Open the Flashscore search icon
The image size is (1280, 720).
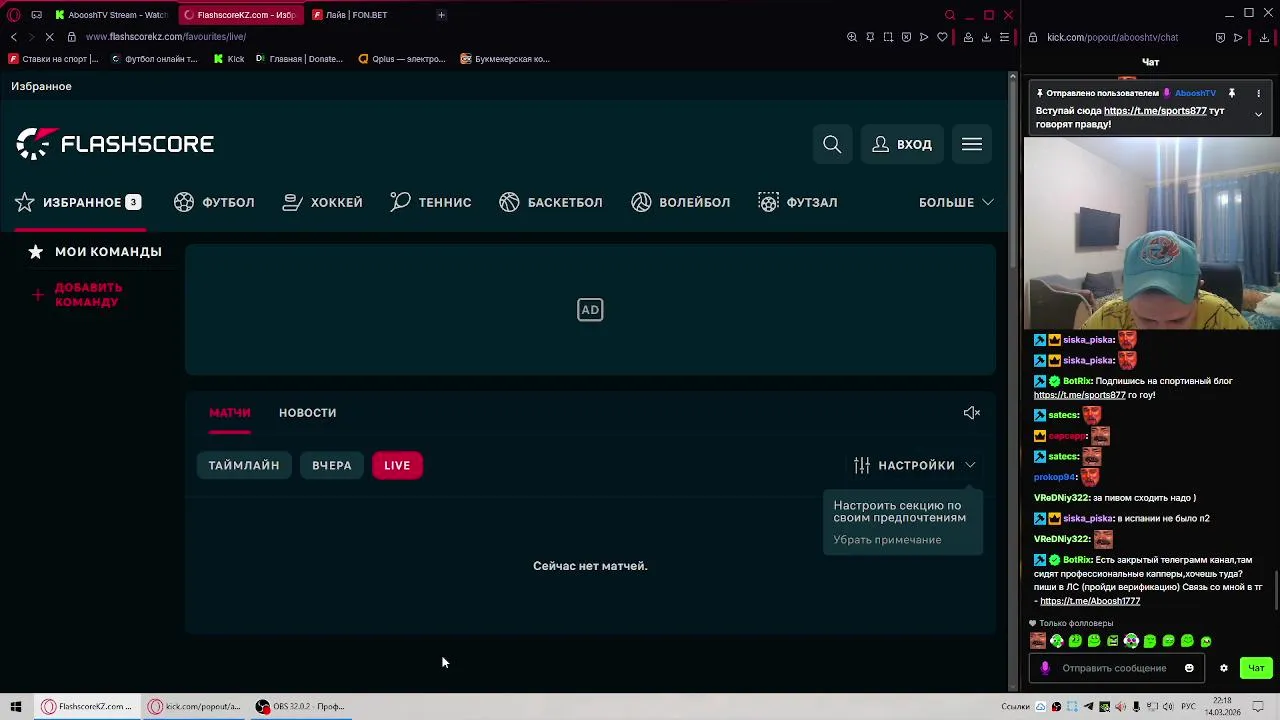click(x=832, y=144)
